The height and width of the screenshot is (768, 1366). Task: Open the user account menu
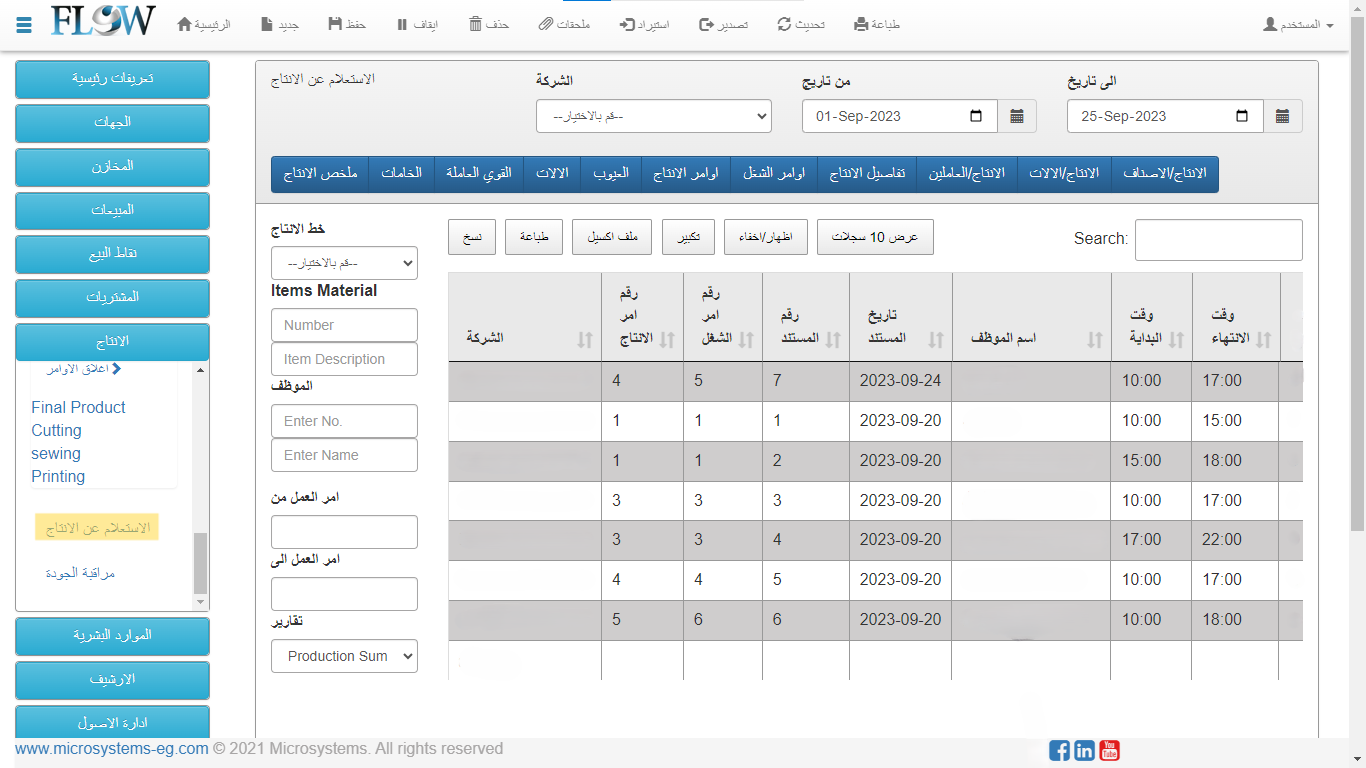pos(1298,24)
